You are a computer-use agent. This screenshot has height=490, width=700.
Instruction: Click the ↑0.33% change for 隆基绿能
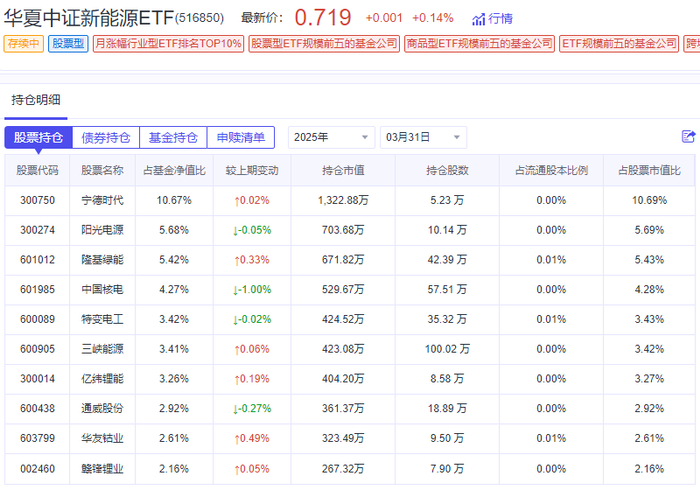(x=252, y=260)
